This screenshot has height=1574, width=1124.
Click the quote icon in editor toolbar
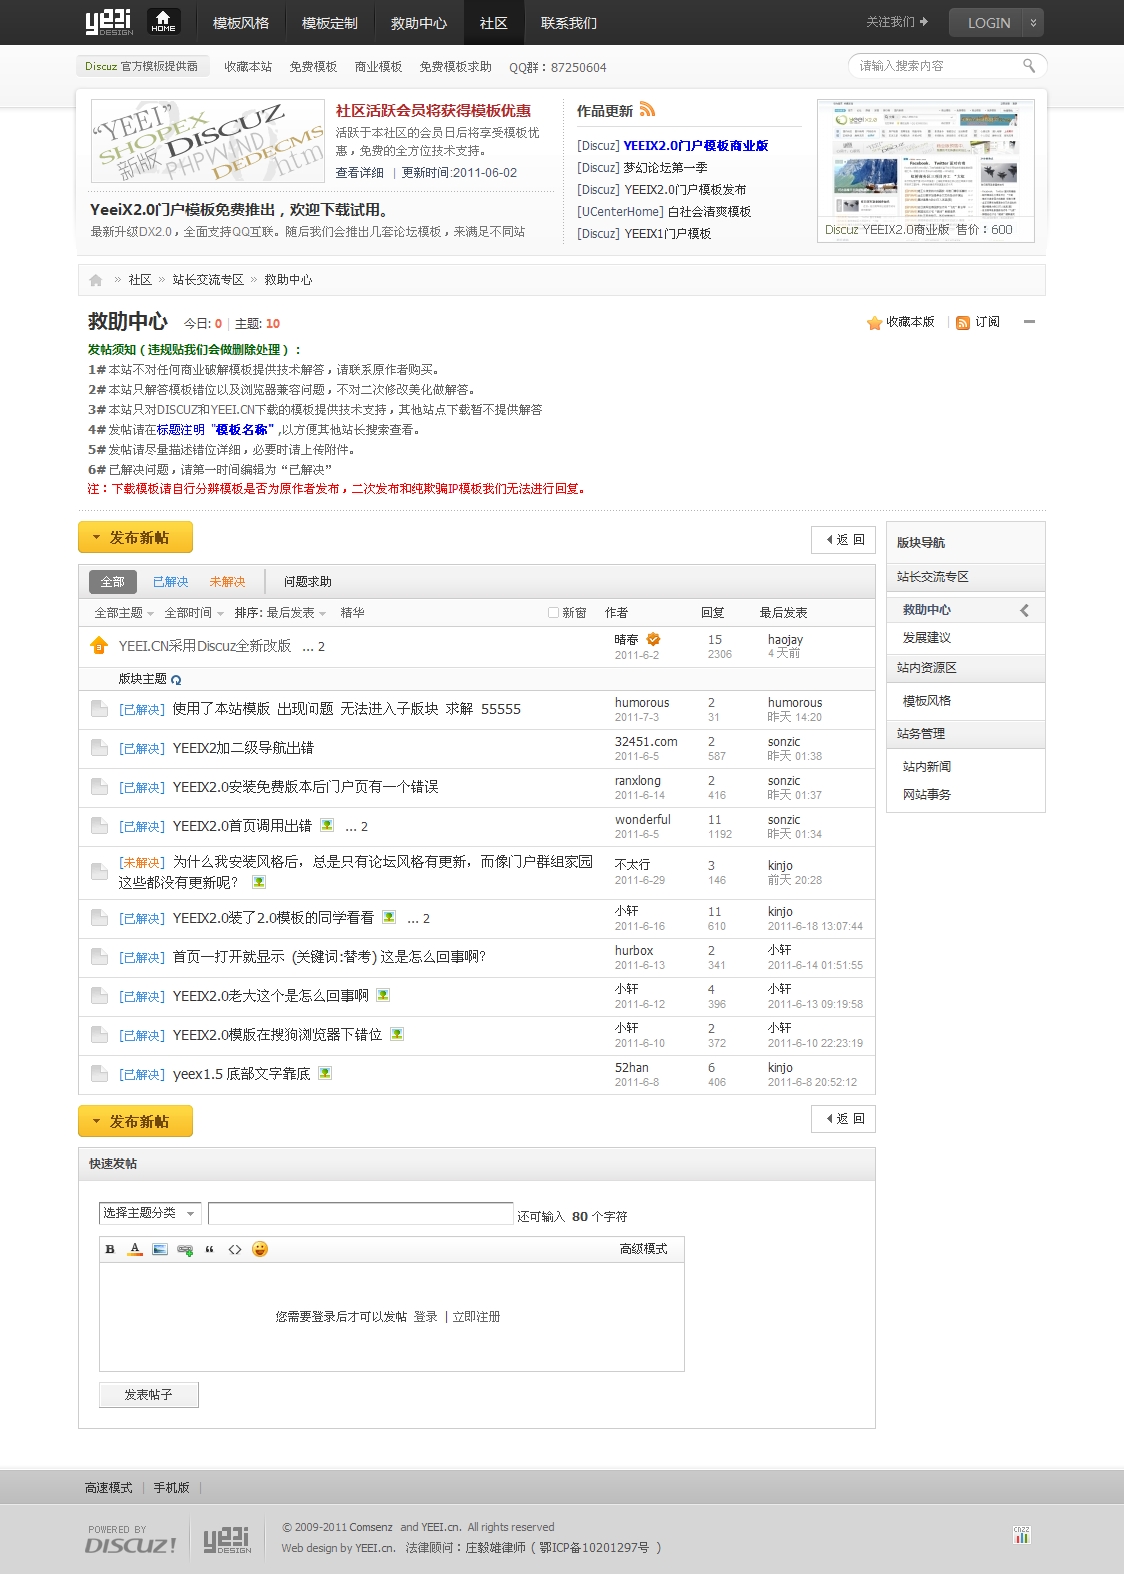[210, 1249]
